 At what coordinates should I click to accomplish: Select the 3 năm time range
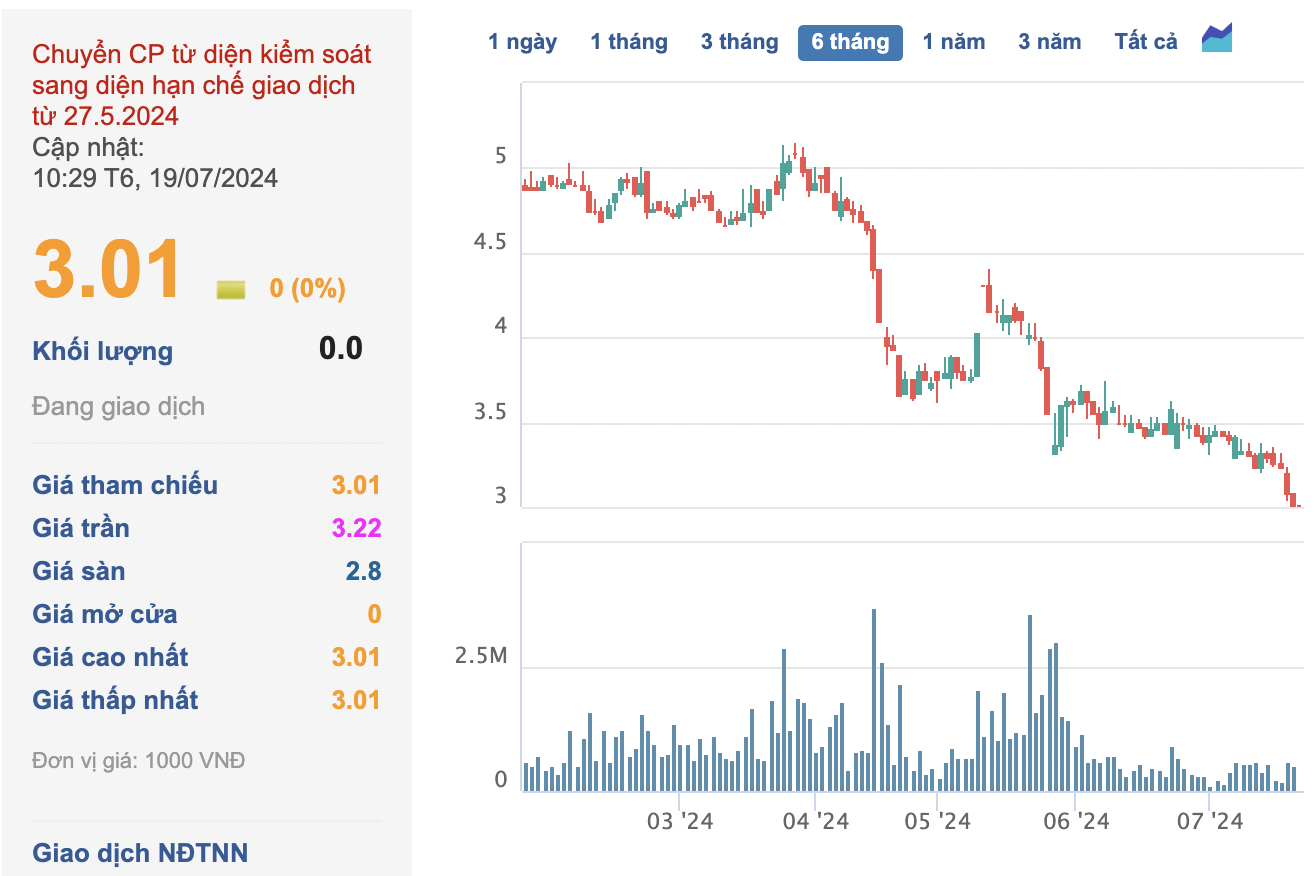click(x=1050, y=42)
